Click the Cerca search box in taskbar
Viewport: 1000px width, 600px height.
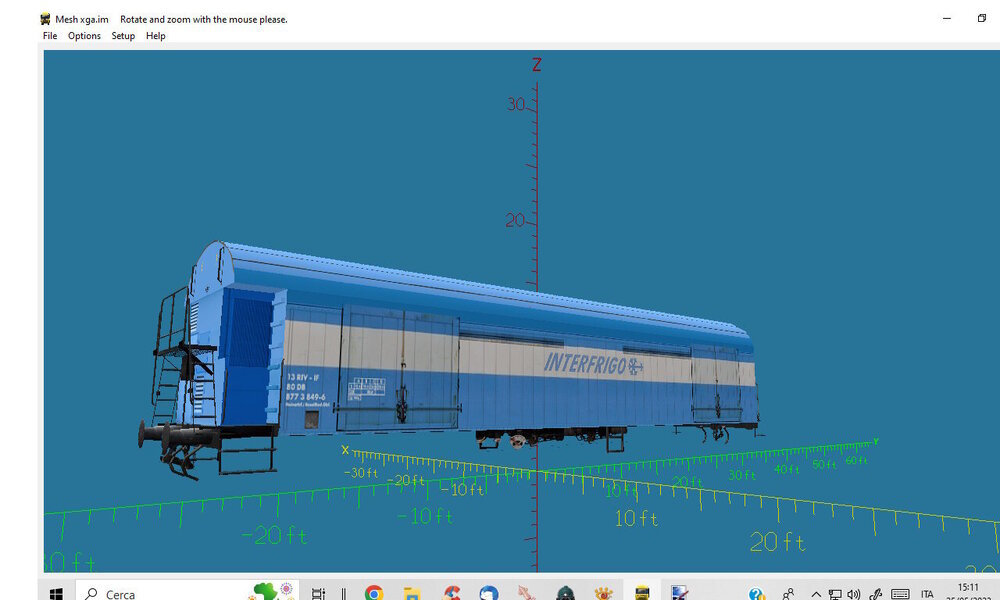pyautogui.click(x=187, y=592)
